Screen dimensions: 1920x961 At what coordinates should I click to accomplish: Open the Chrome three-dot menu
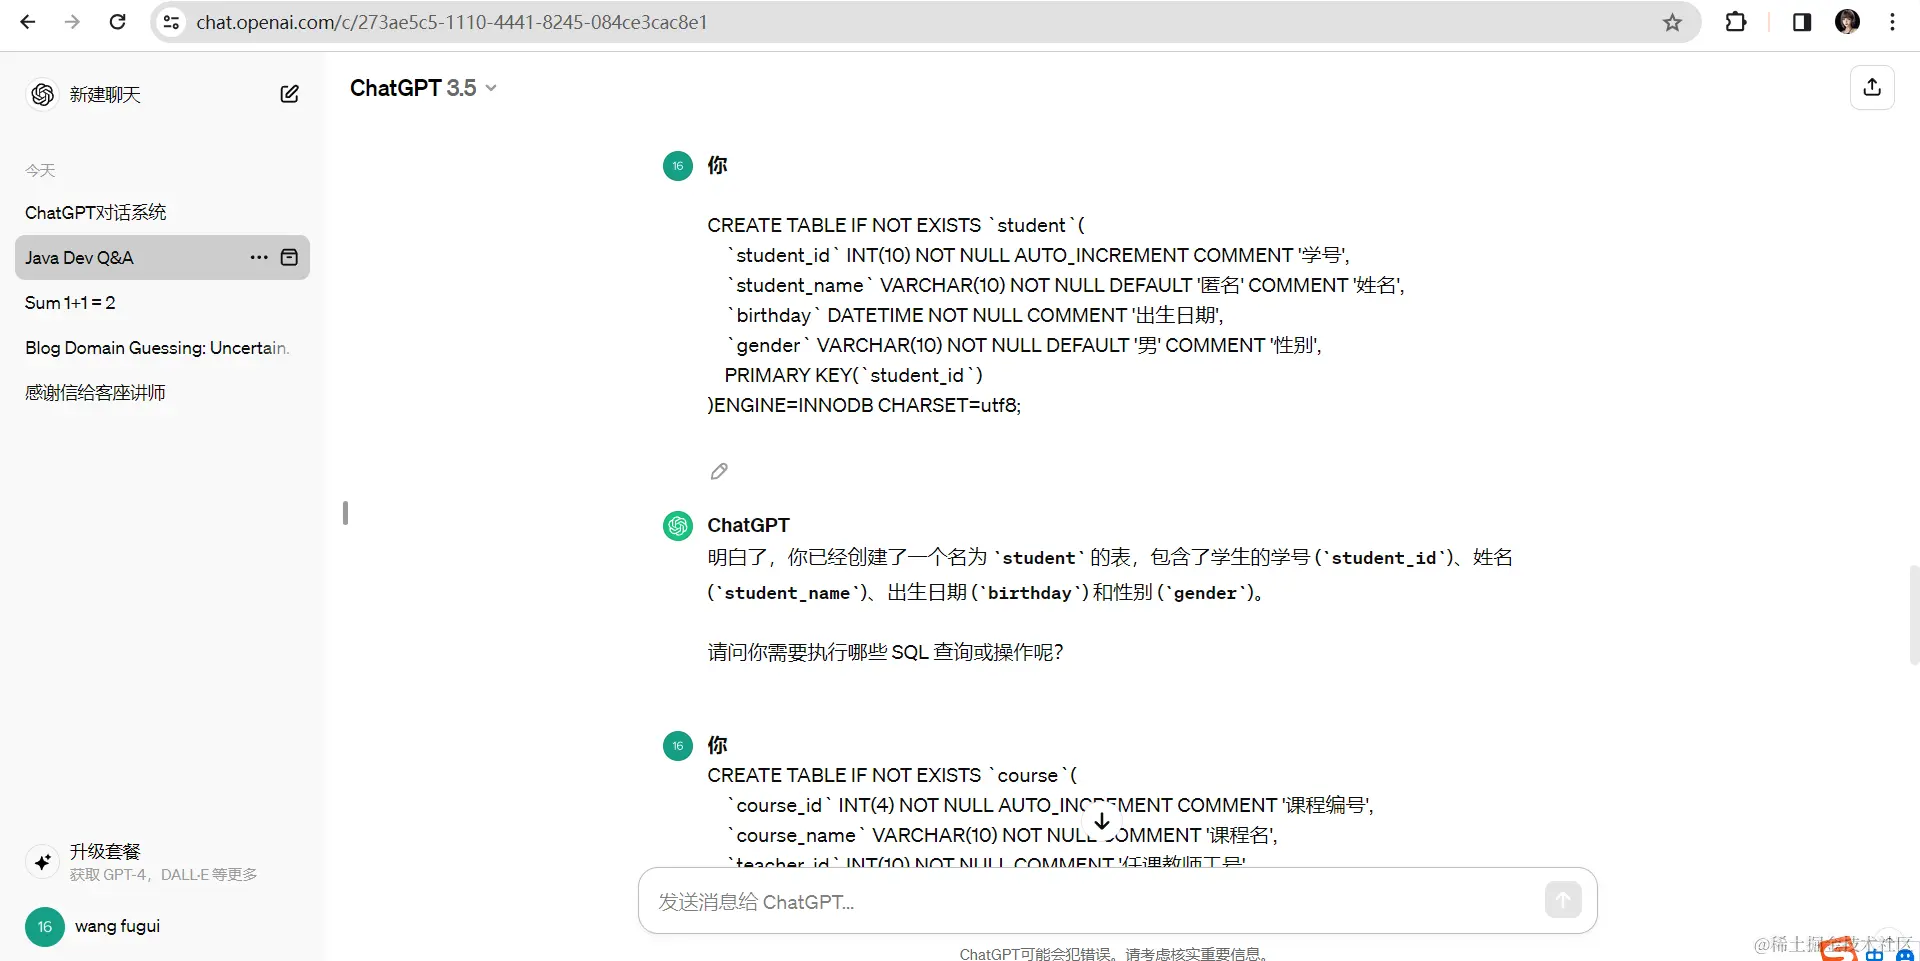coord(1892,22)
